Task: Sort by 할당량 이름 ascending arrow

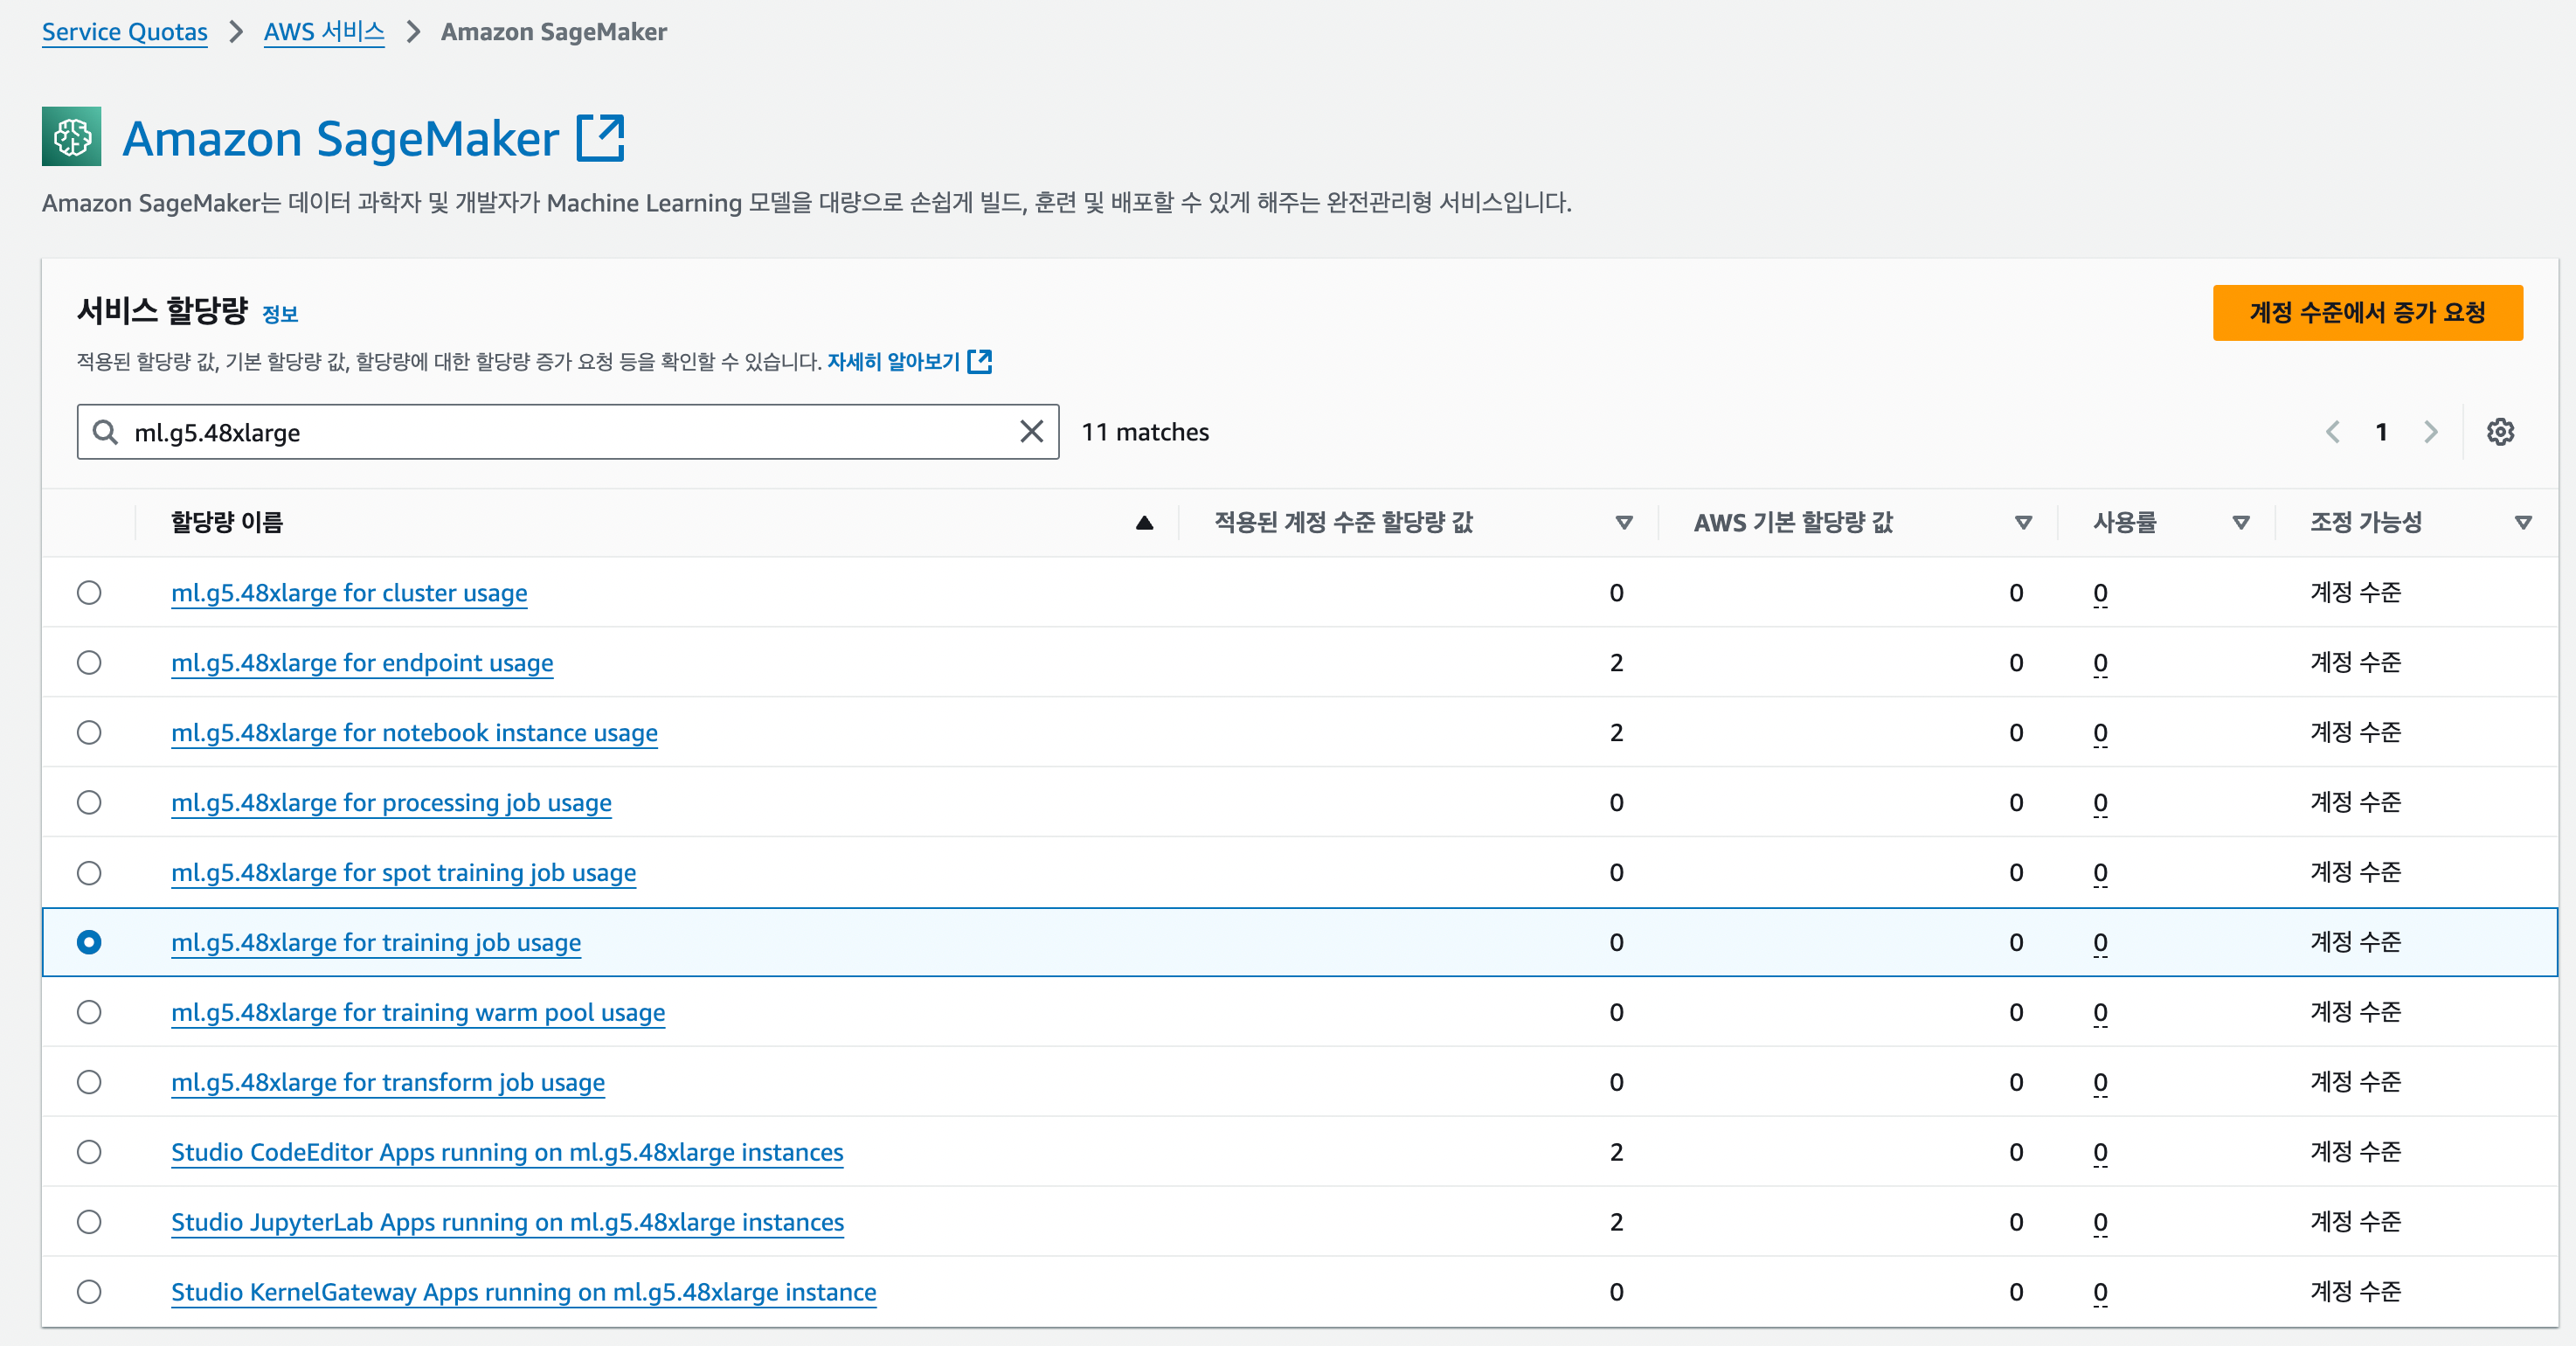Action: [1144, 522]
